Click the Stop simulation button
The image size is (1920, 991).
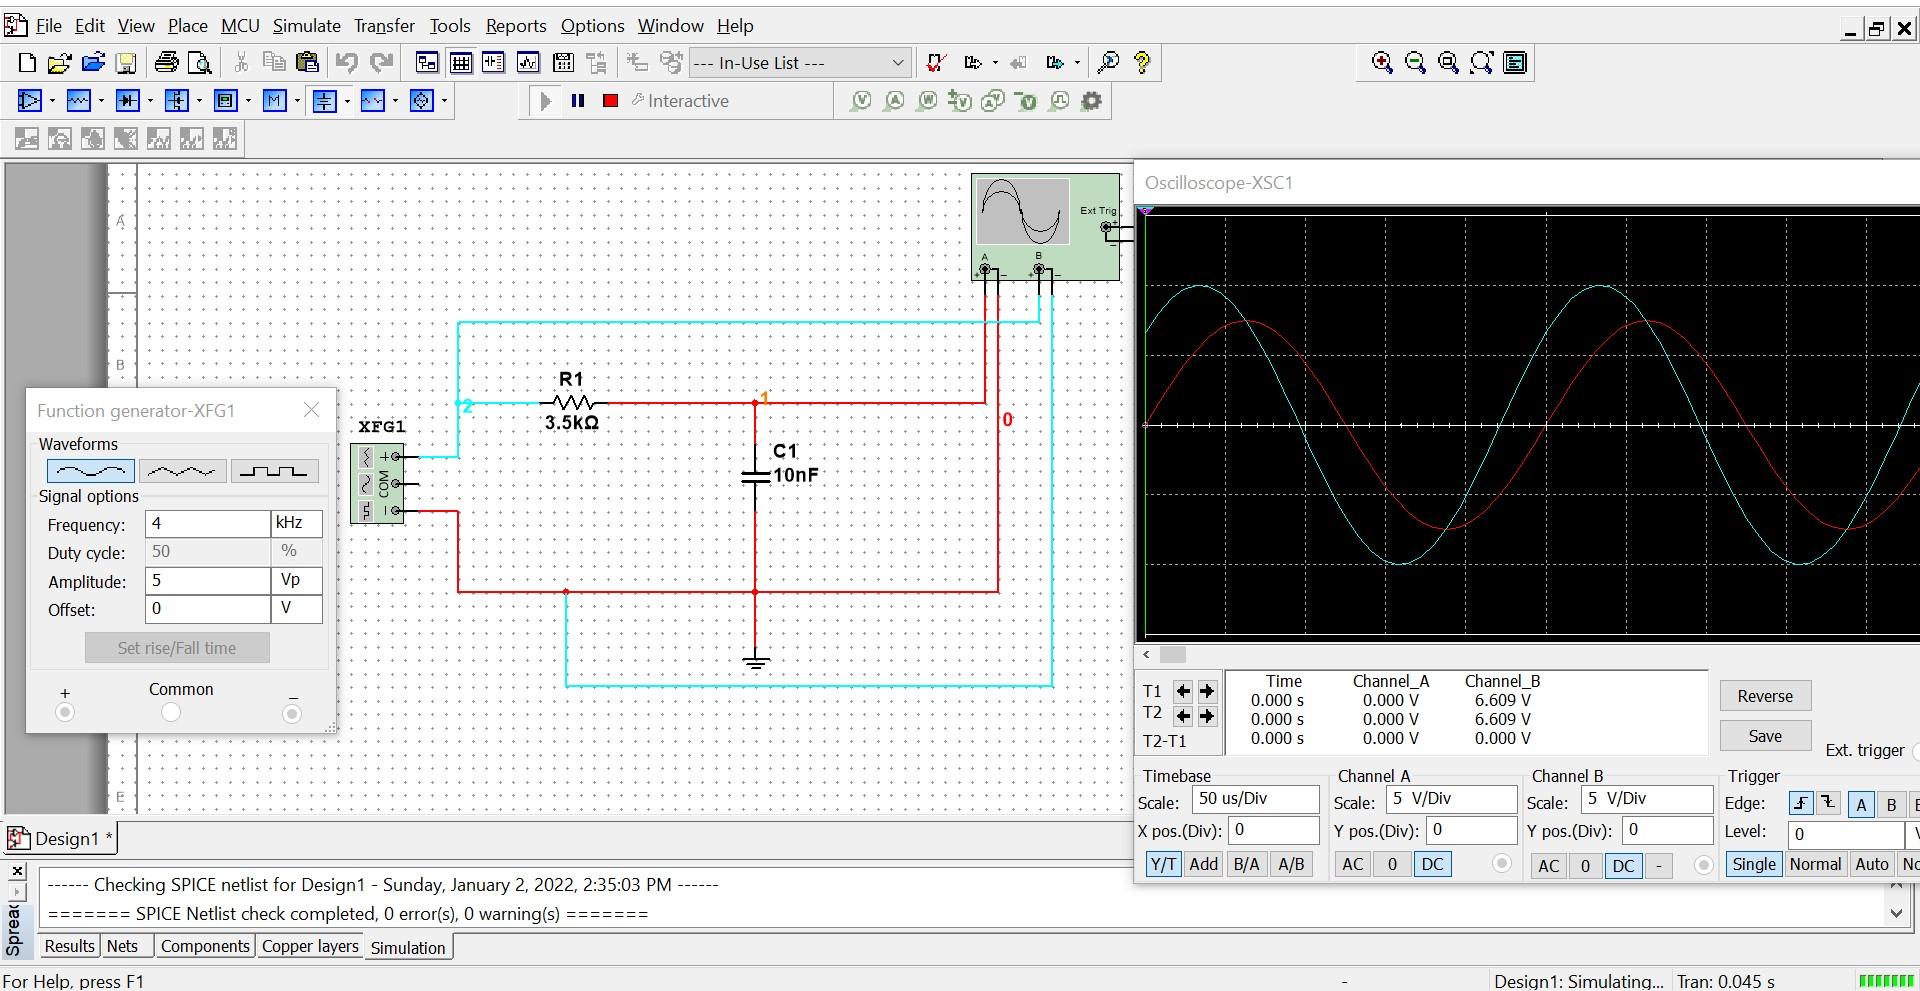click(610, 101)
